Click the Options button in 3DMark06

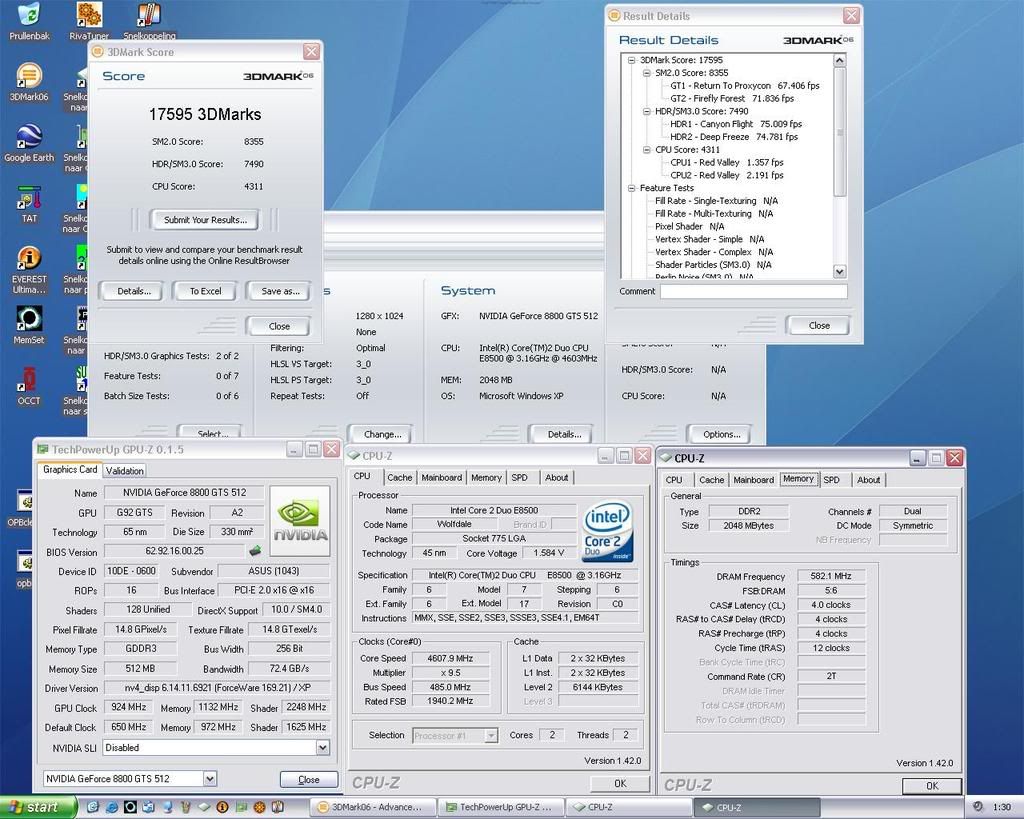click(x=722, y=434)
